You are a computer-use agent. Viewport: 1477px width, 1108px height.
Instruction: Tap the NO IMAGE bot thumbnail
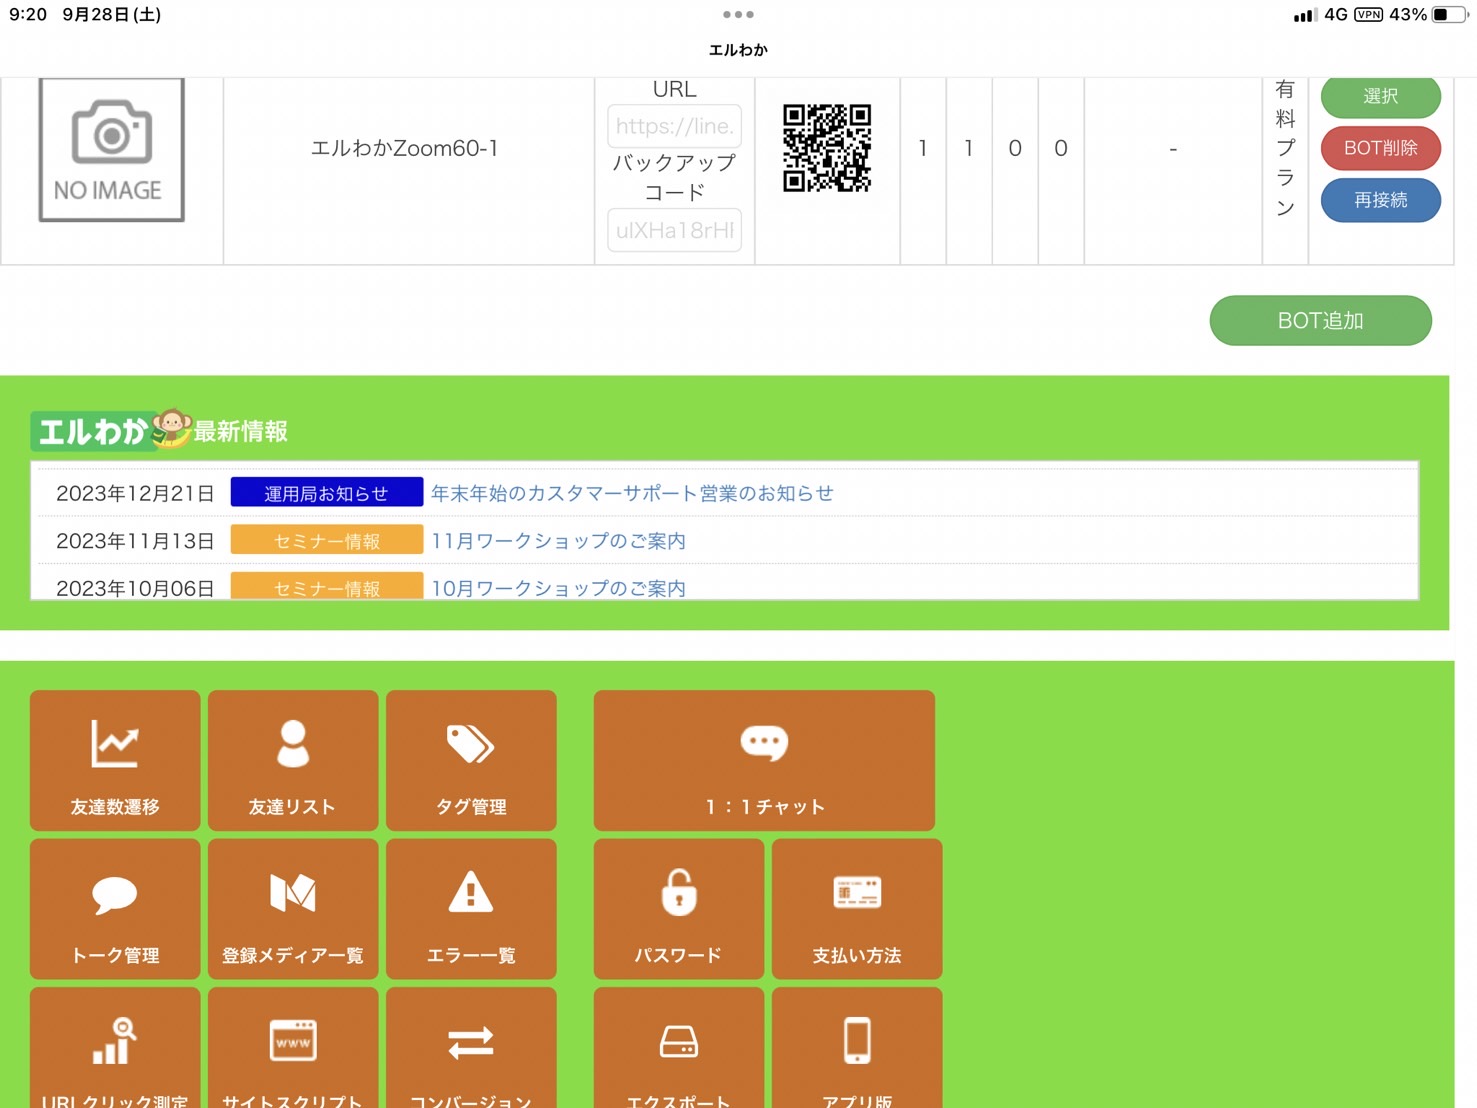(112, 149)
